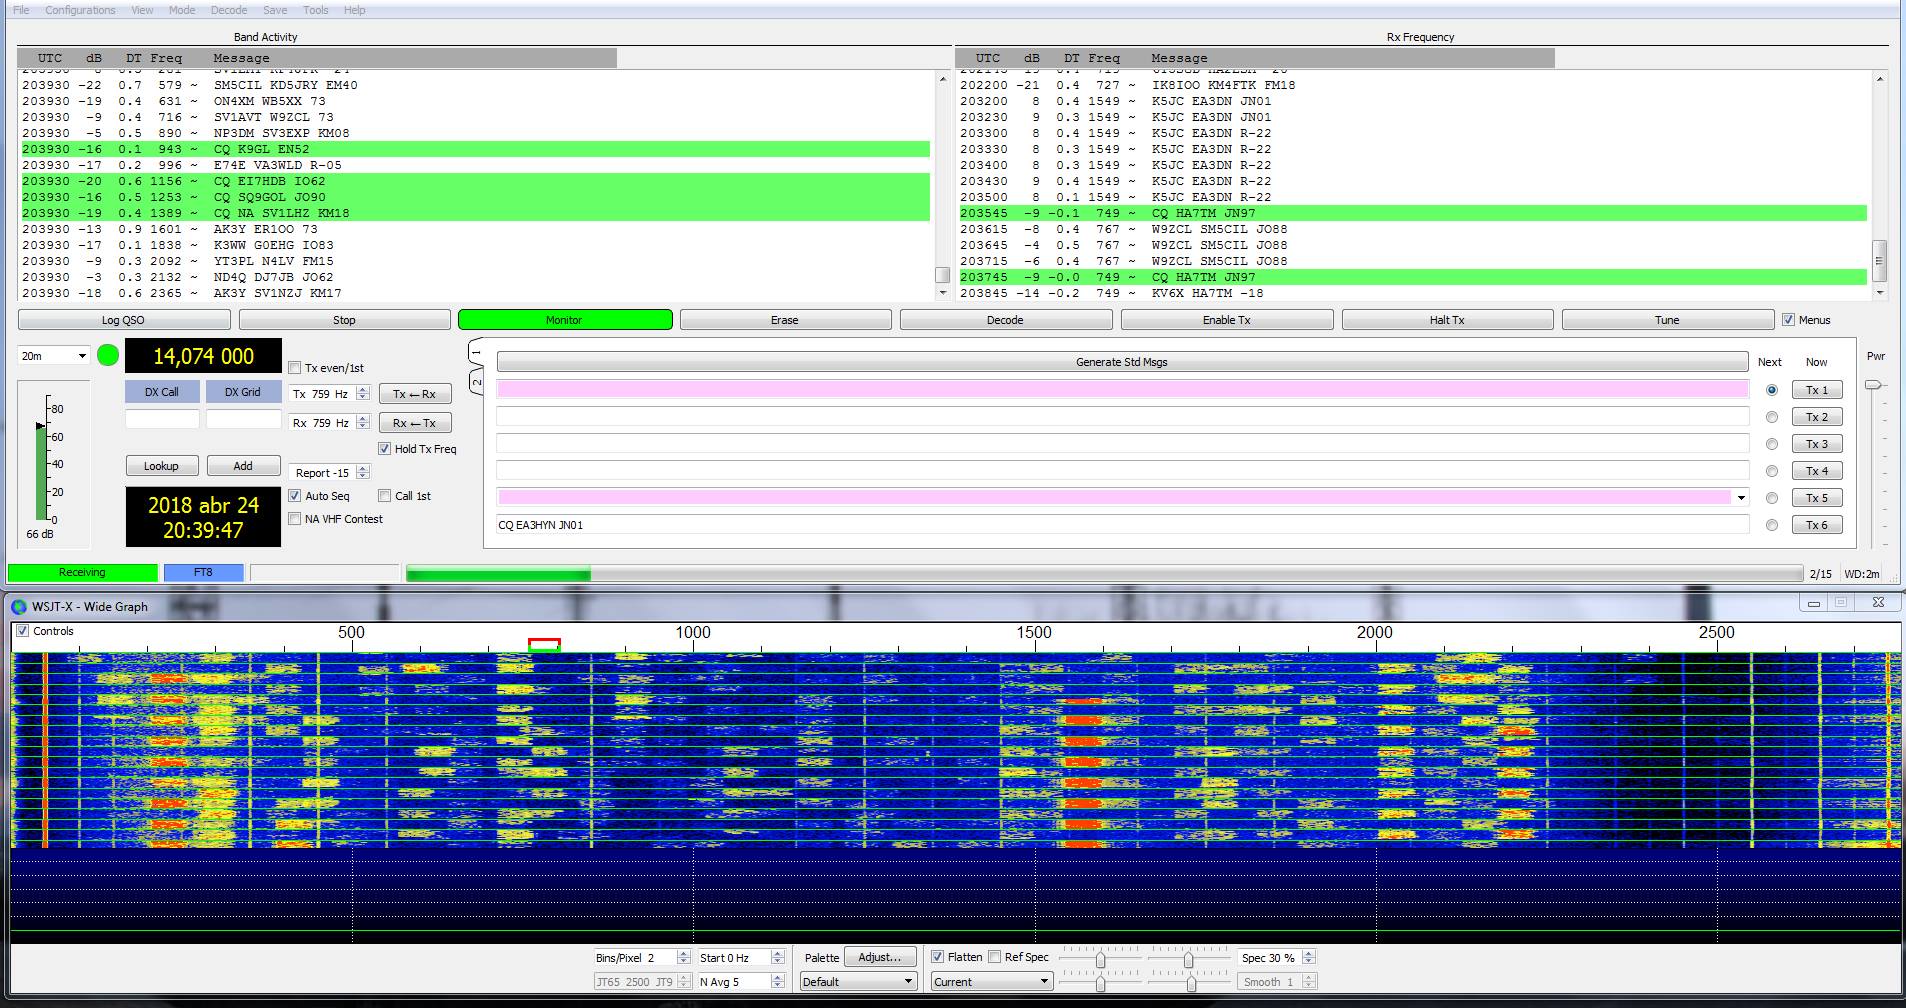This screenshot has height=1008, width=1906.
Task: Open the Decode menu
Action: click(x=228, y=10)
